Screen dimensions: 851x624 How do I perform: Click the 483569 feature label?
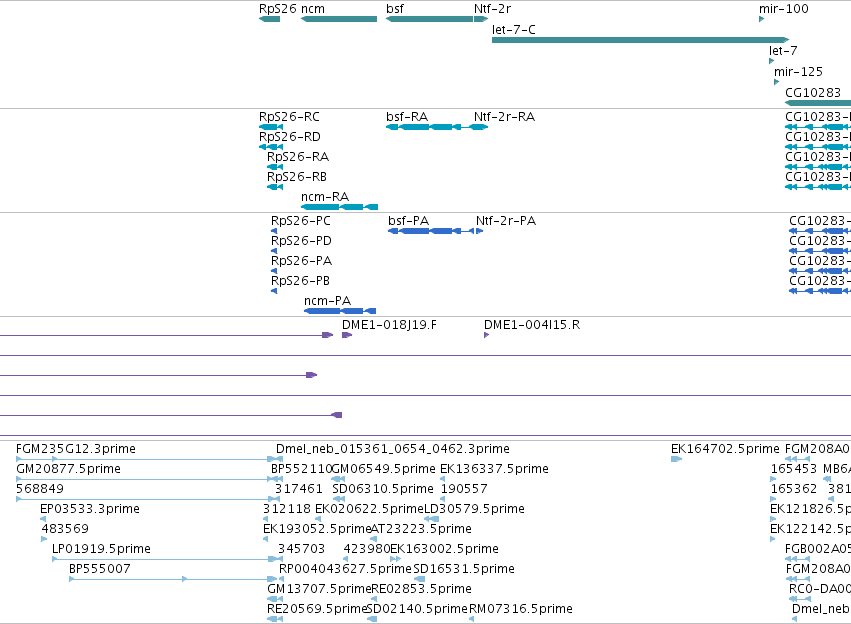click(x=65, y=529)
